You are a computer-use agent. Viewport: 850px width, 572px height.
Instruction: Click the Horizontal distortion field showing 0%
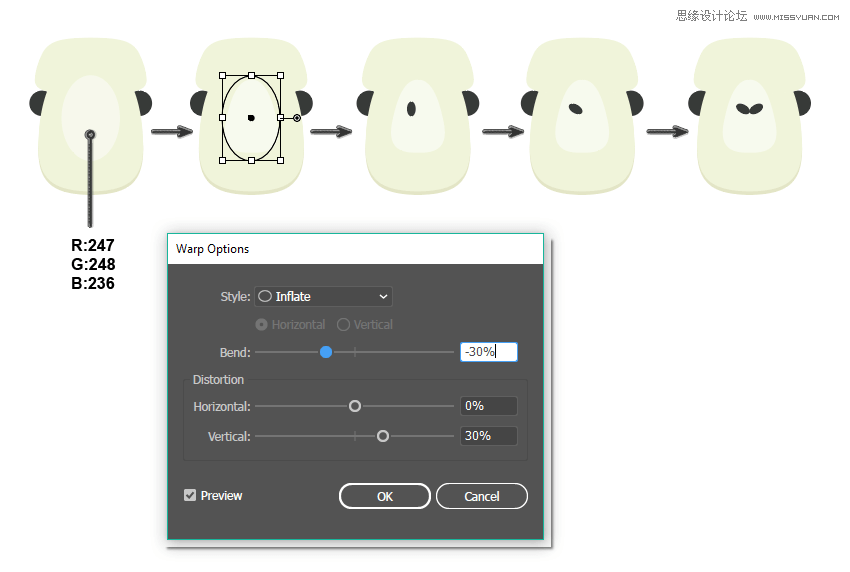click(488, 406)
